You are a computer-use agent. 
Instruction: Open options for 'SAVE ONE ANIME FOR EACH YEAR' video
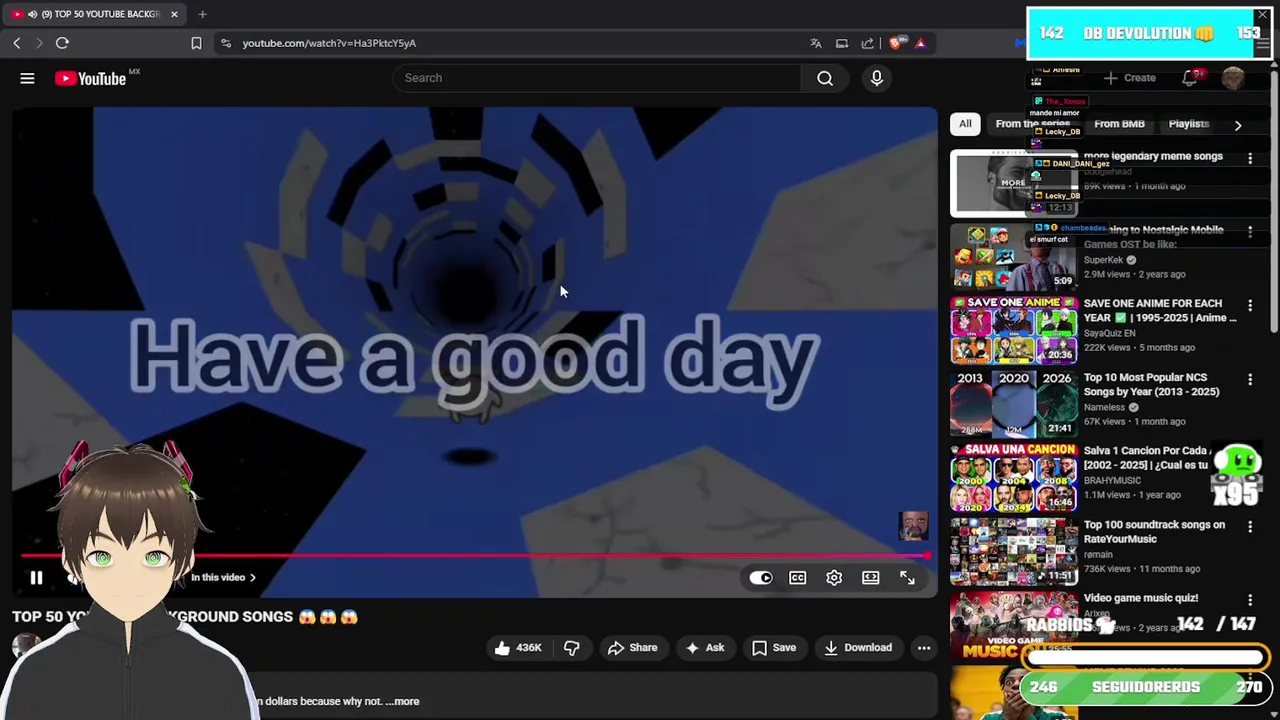tap(1250, 306)
